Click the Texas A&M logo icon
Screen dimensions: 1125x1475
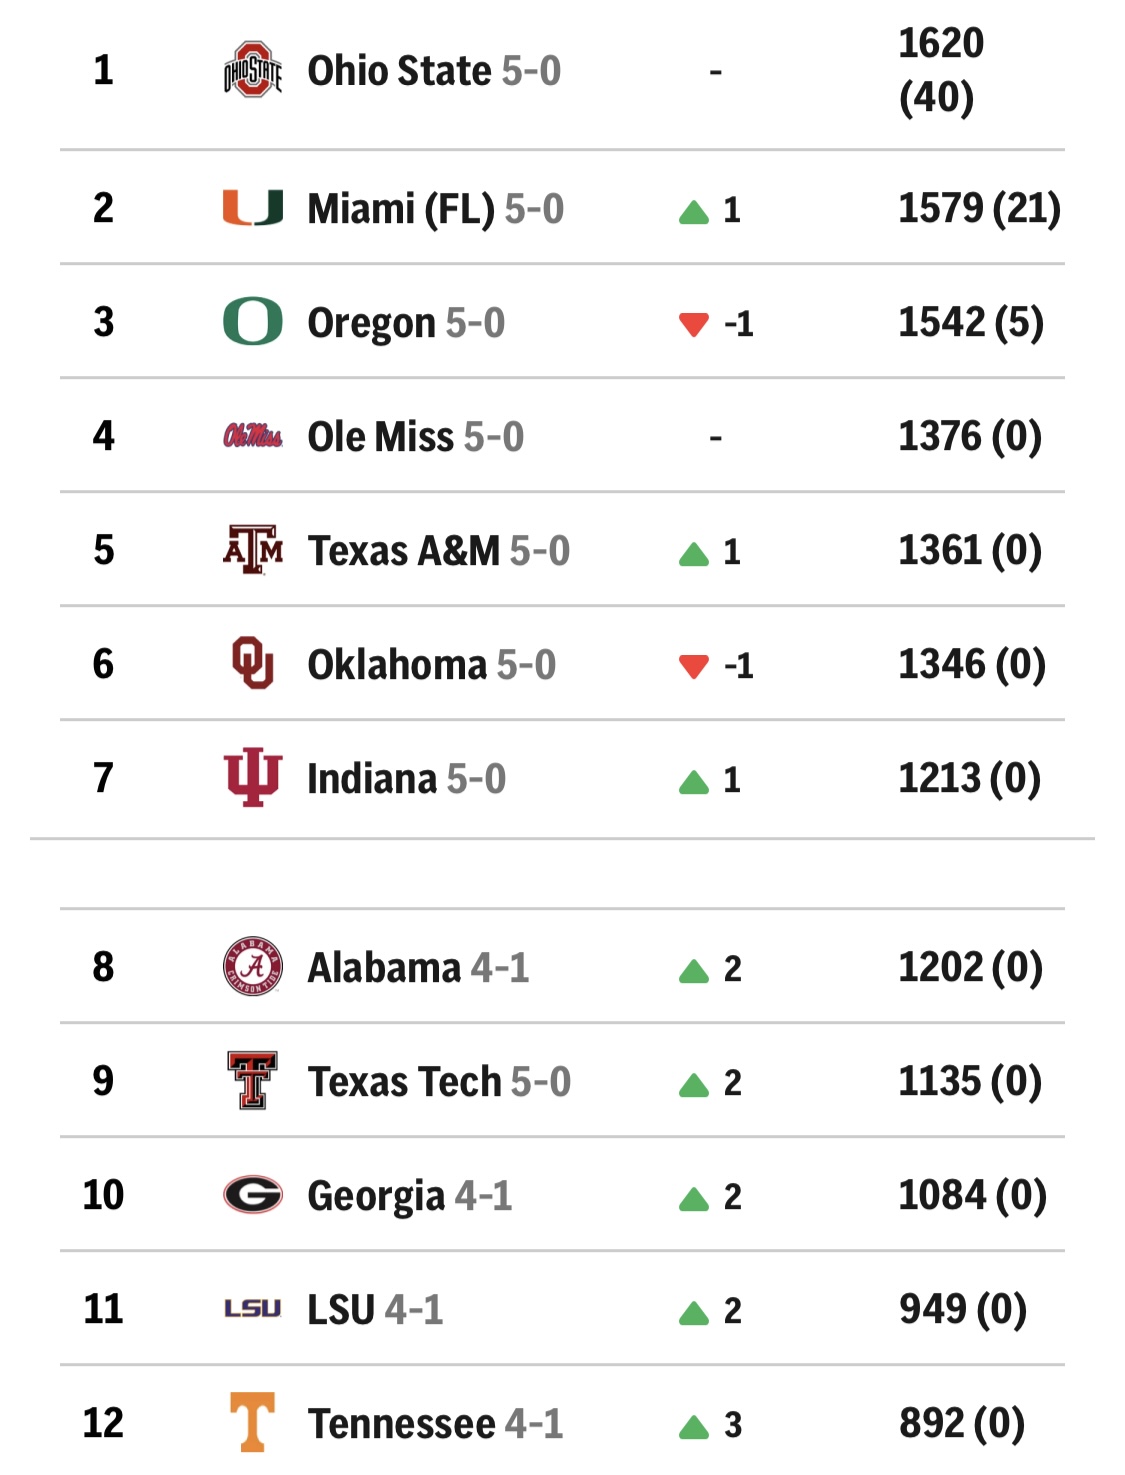[253, 550]
